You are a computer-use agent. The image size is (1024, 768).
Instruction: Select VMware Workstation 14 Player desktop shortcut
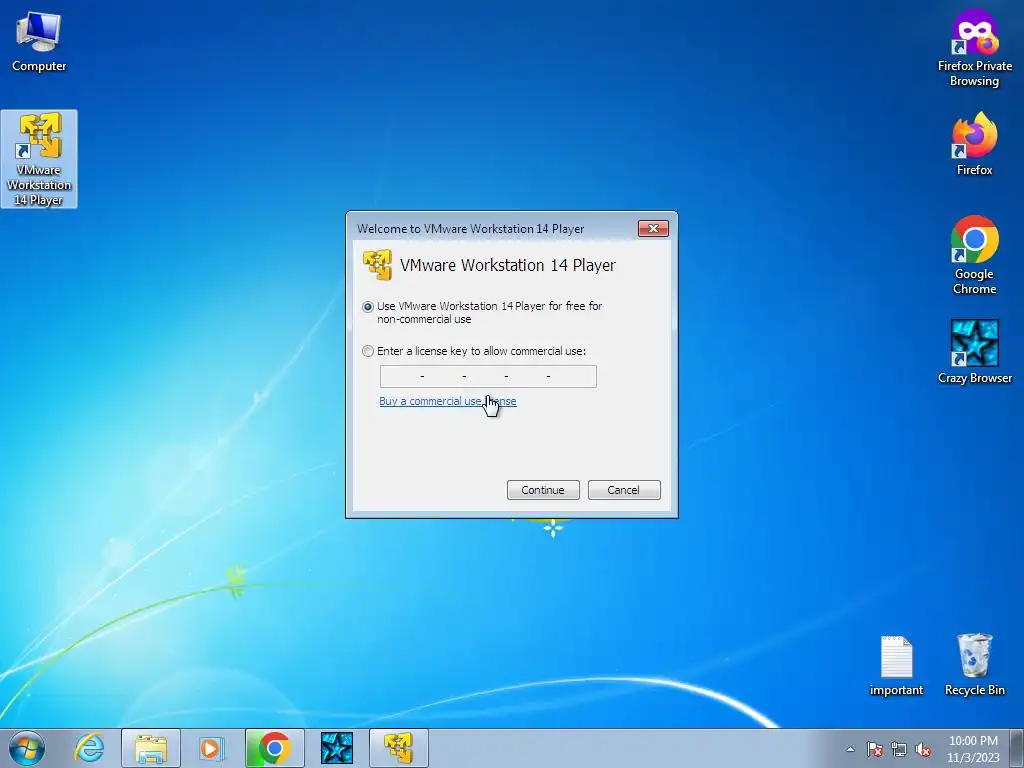tap(39, 159)
